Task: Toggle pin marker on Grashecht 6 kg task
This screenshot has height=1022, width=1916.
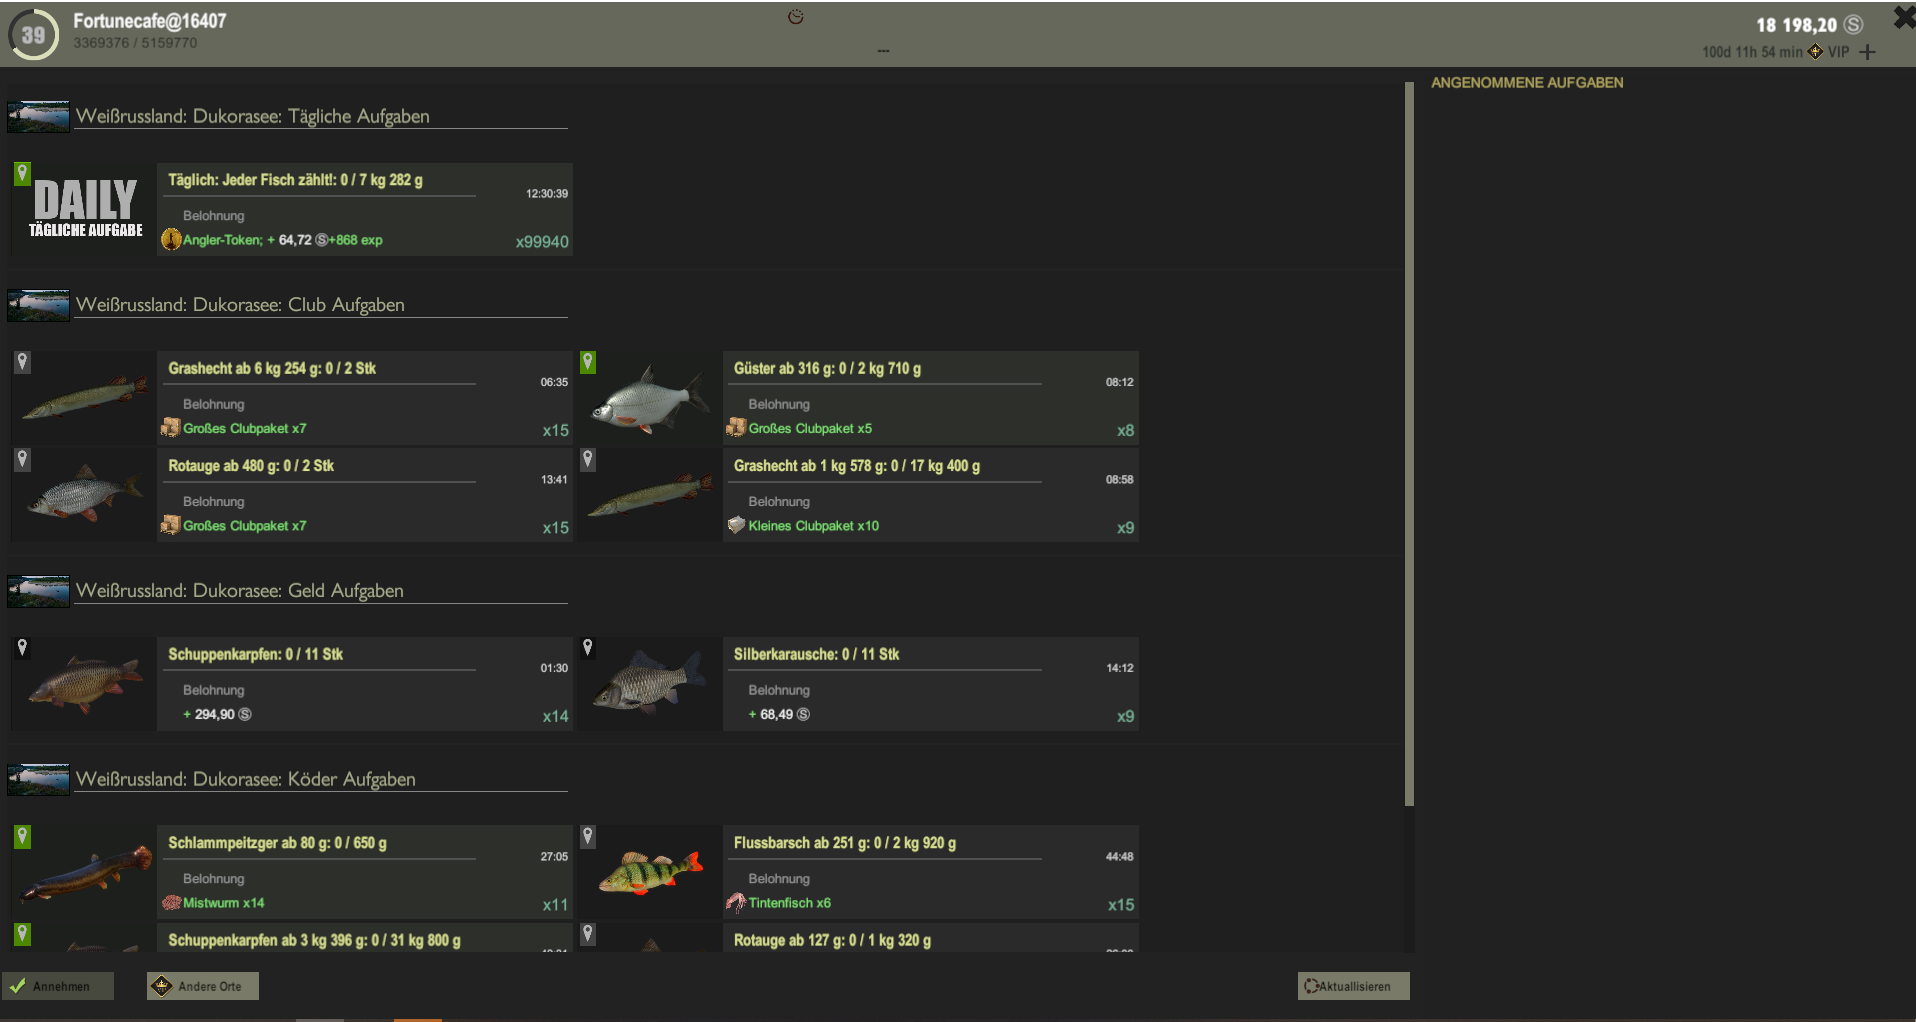Action: (x=22, y=362)
